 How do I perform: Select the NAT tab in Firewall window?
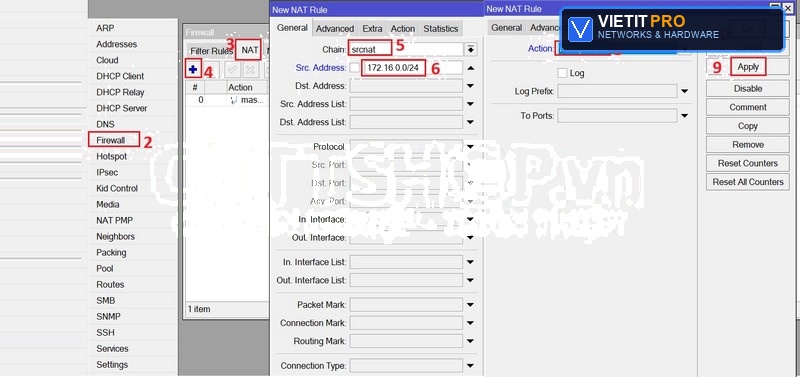[x=250, y=51]
